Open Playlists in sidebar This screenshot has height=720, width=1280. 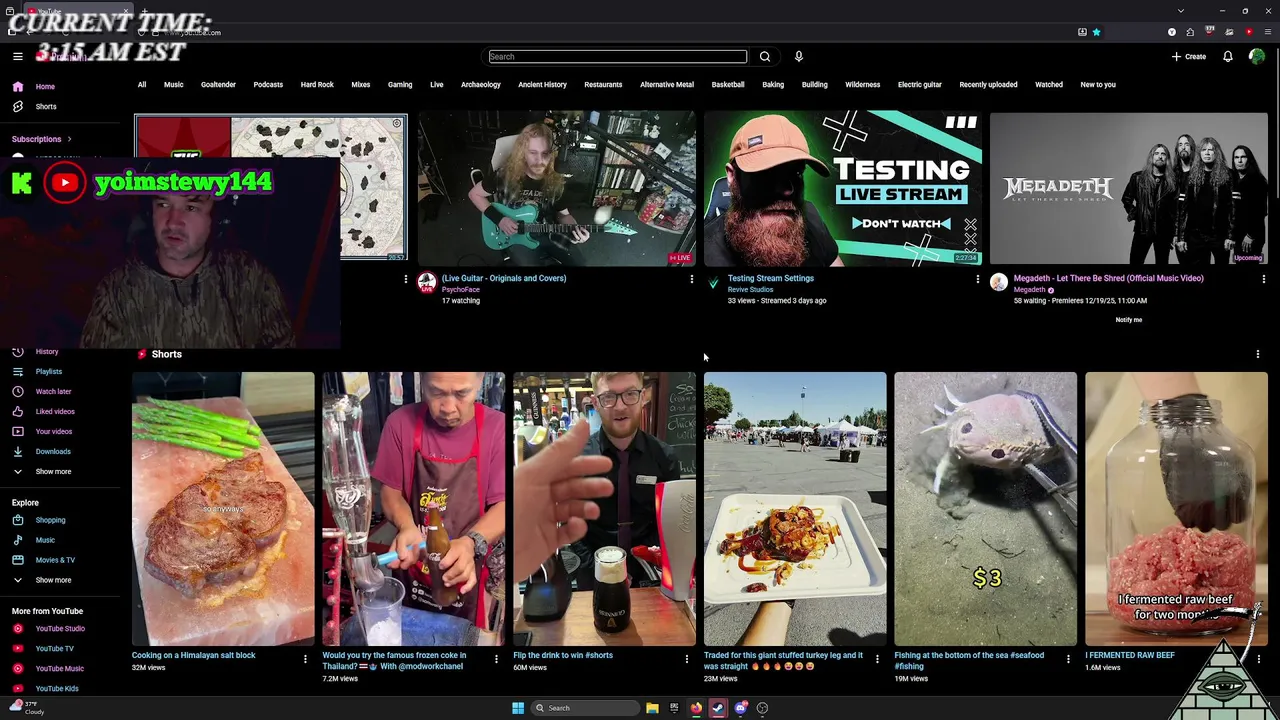pyautogui.click(x=49, y=372)
